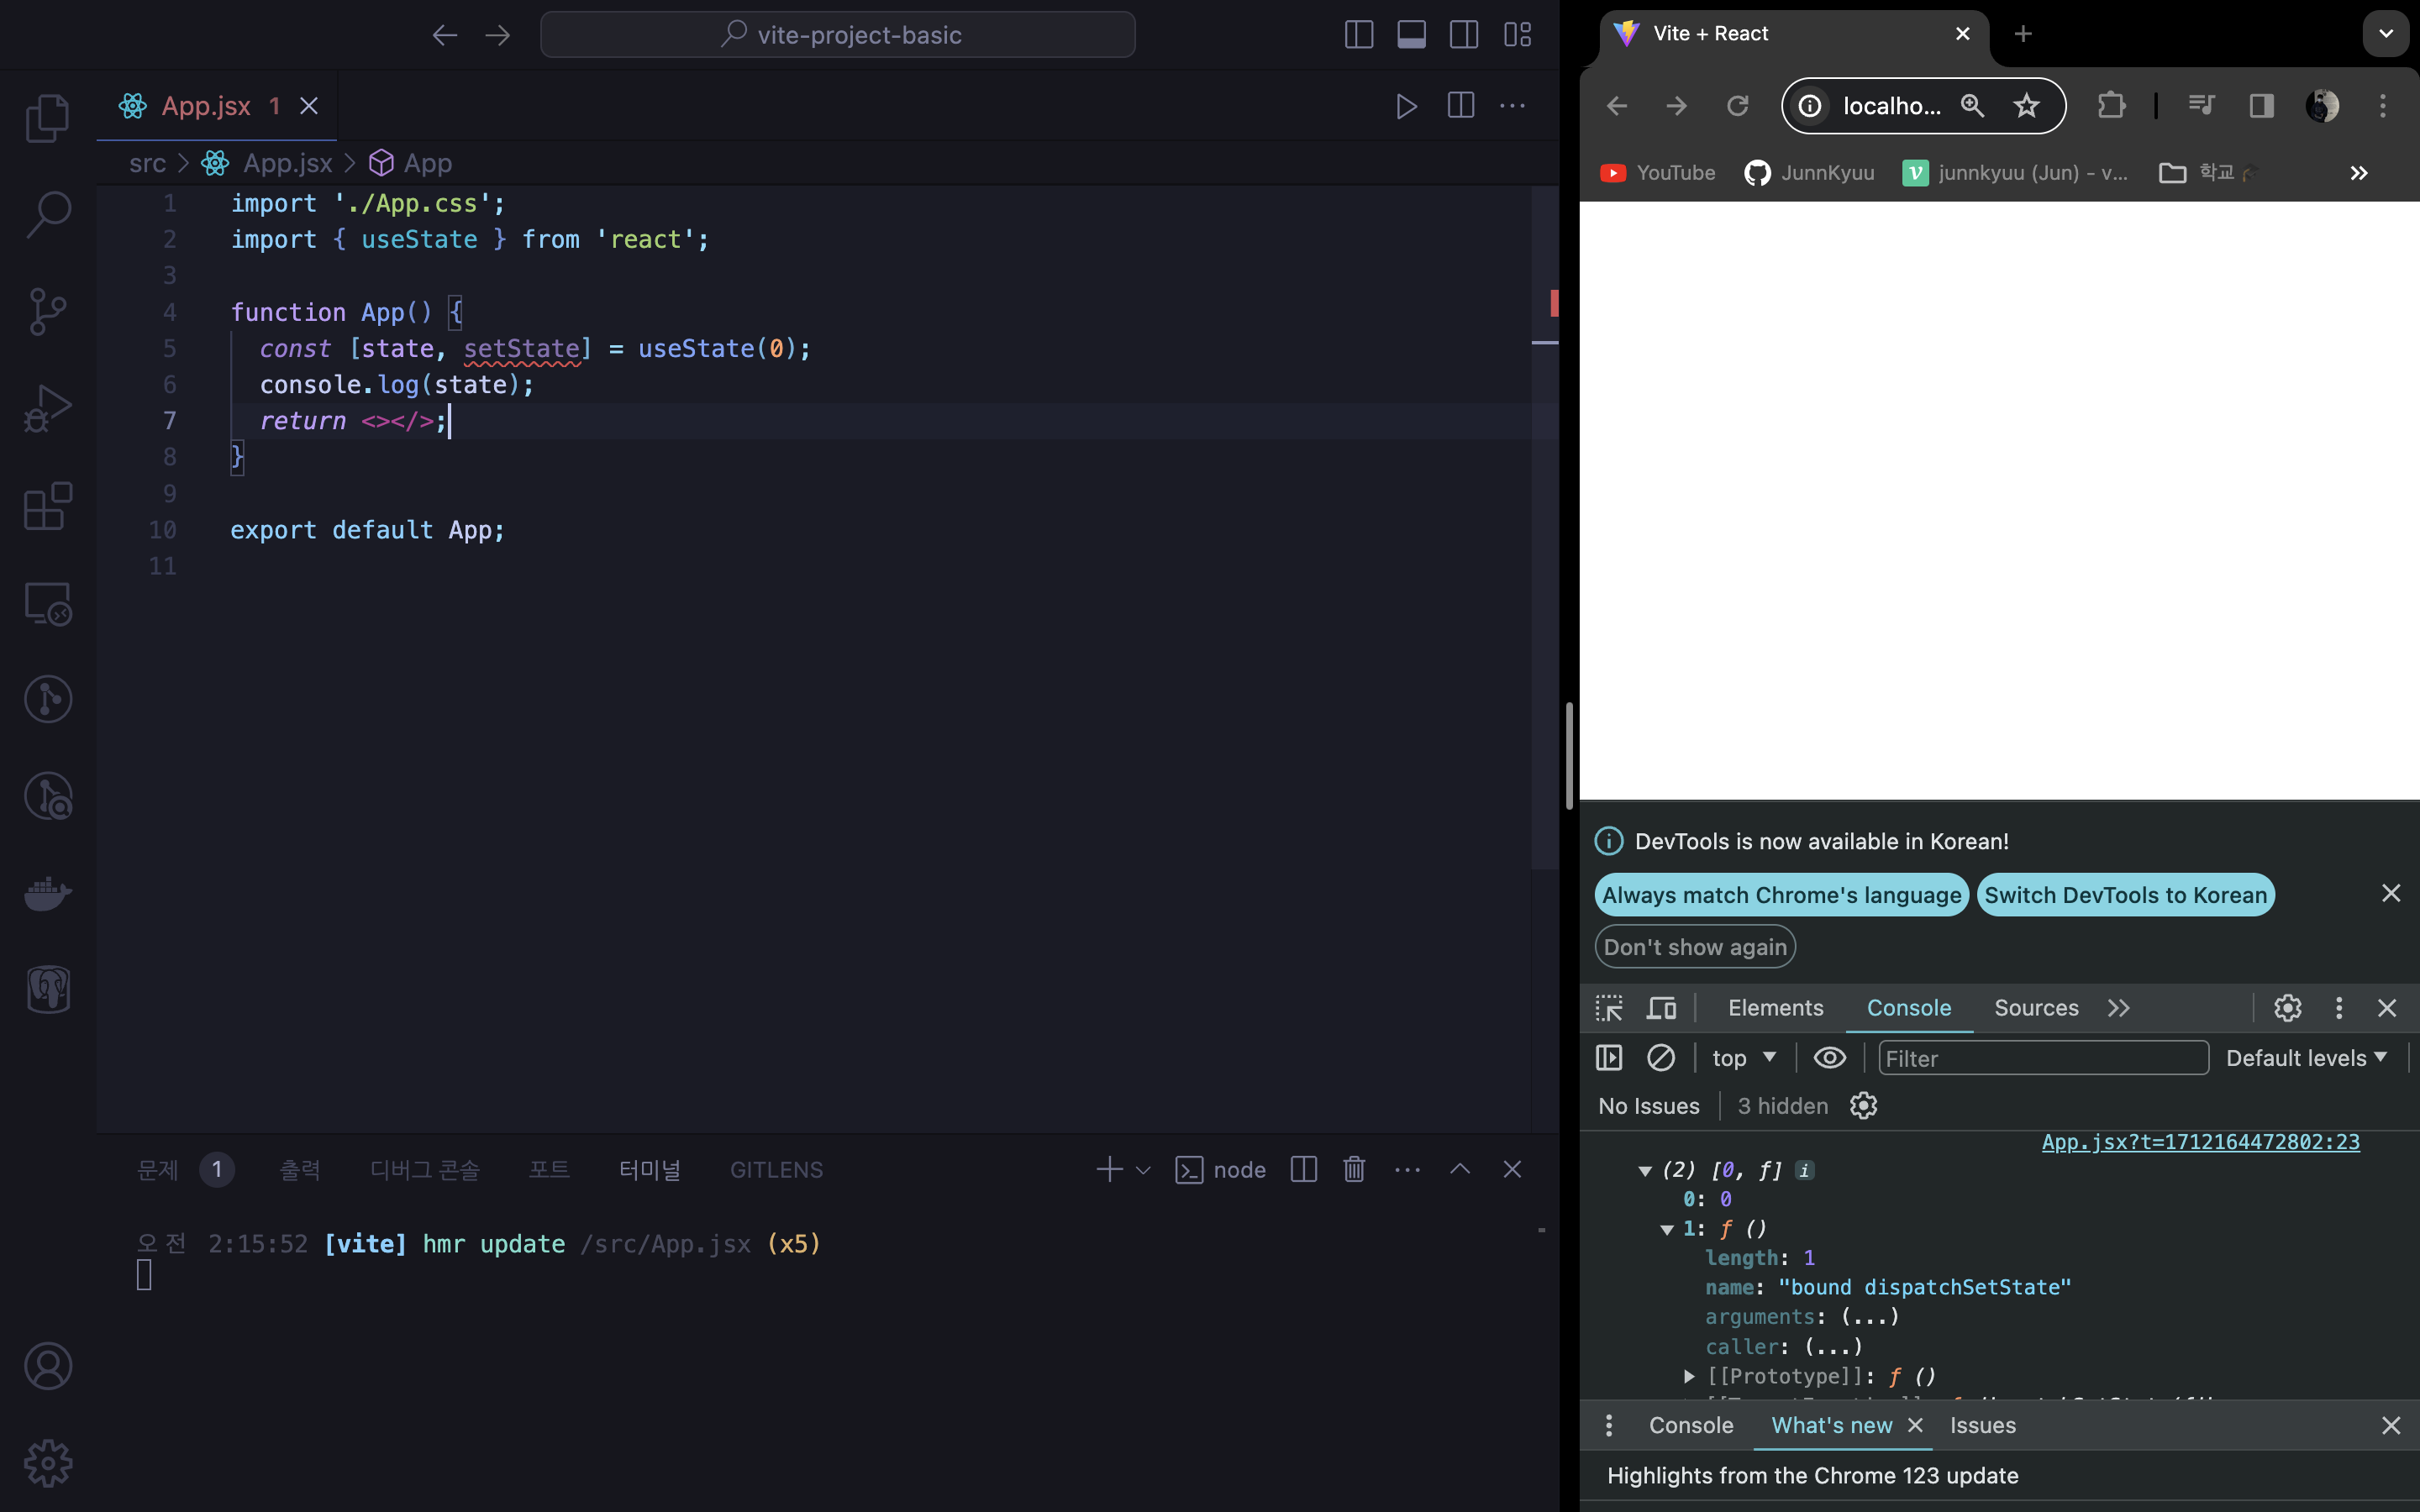
Task: Open the Run and Debug view
Action: [47, 408]
